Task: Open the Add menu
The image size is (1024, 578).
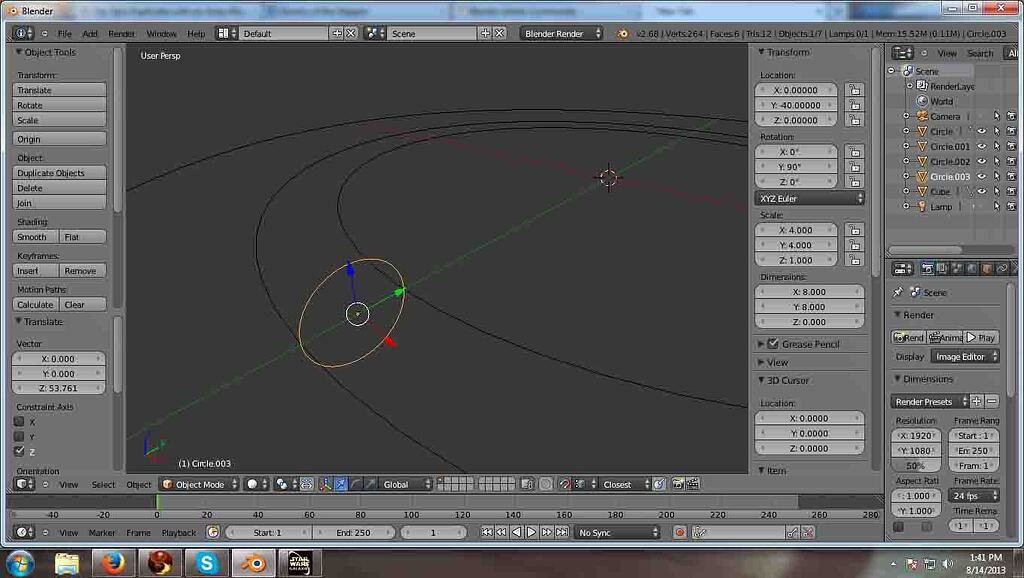Action: click(89, 33)
